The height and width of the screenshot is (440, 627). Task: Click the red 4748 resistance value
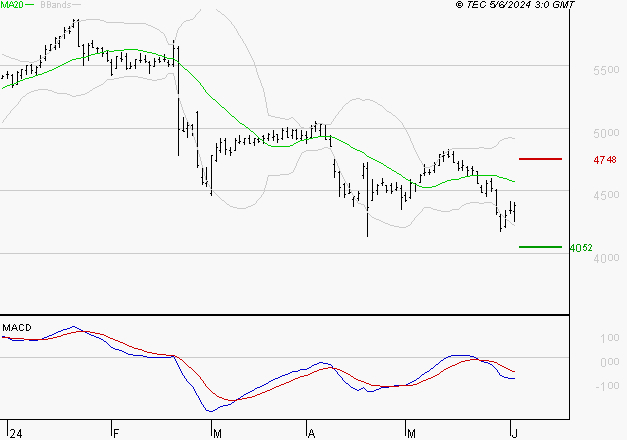click(605, 160)
